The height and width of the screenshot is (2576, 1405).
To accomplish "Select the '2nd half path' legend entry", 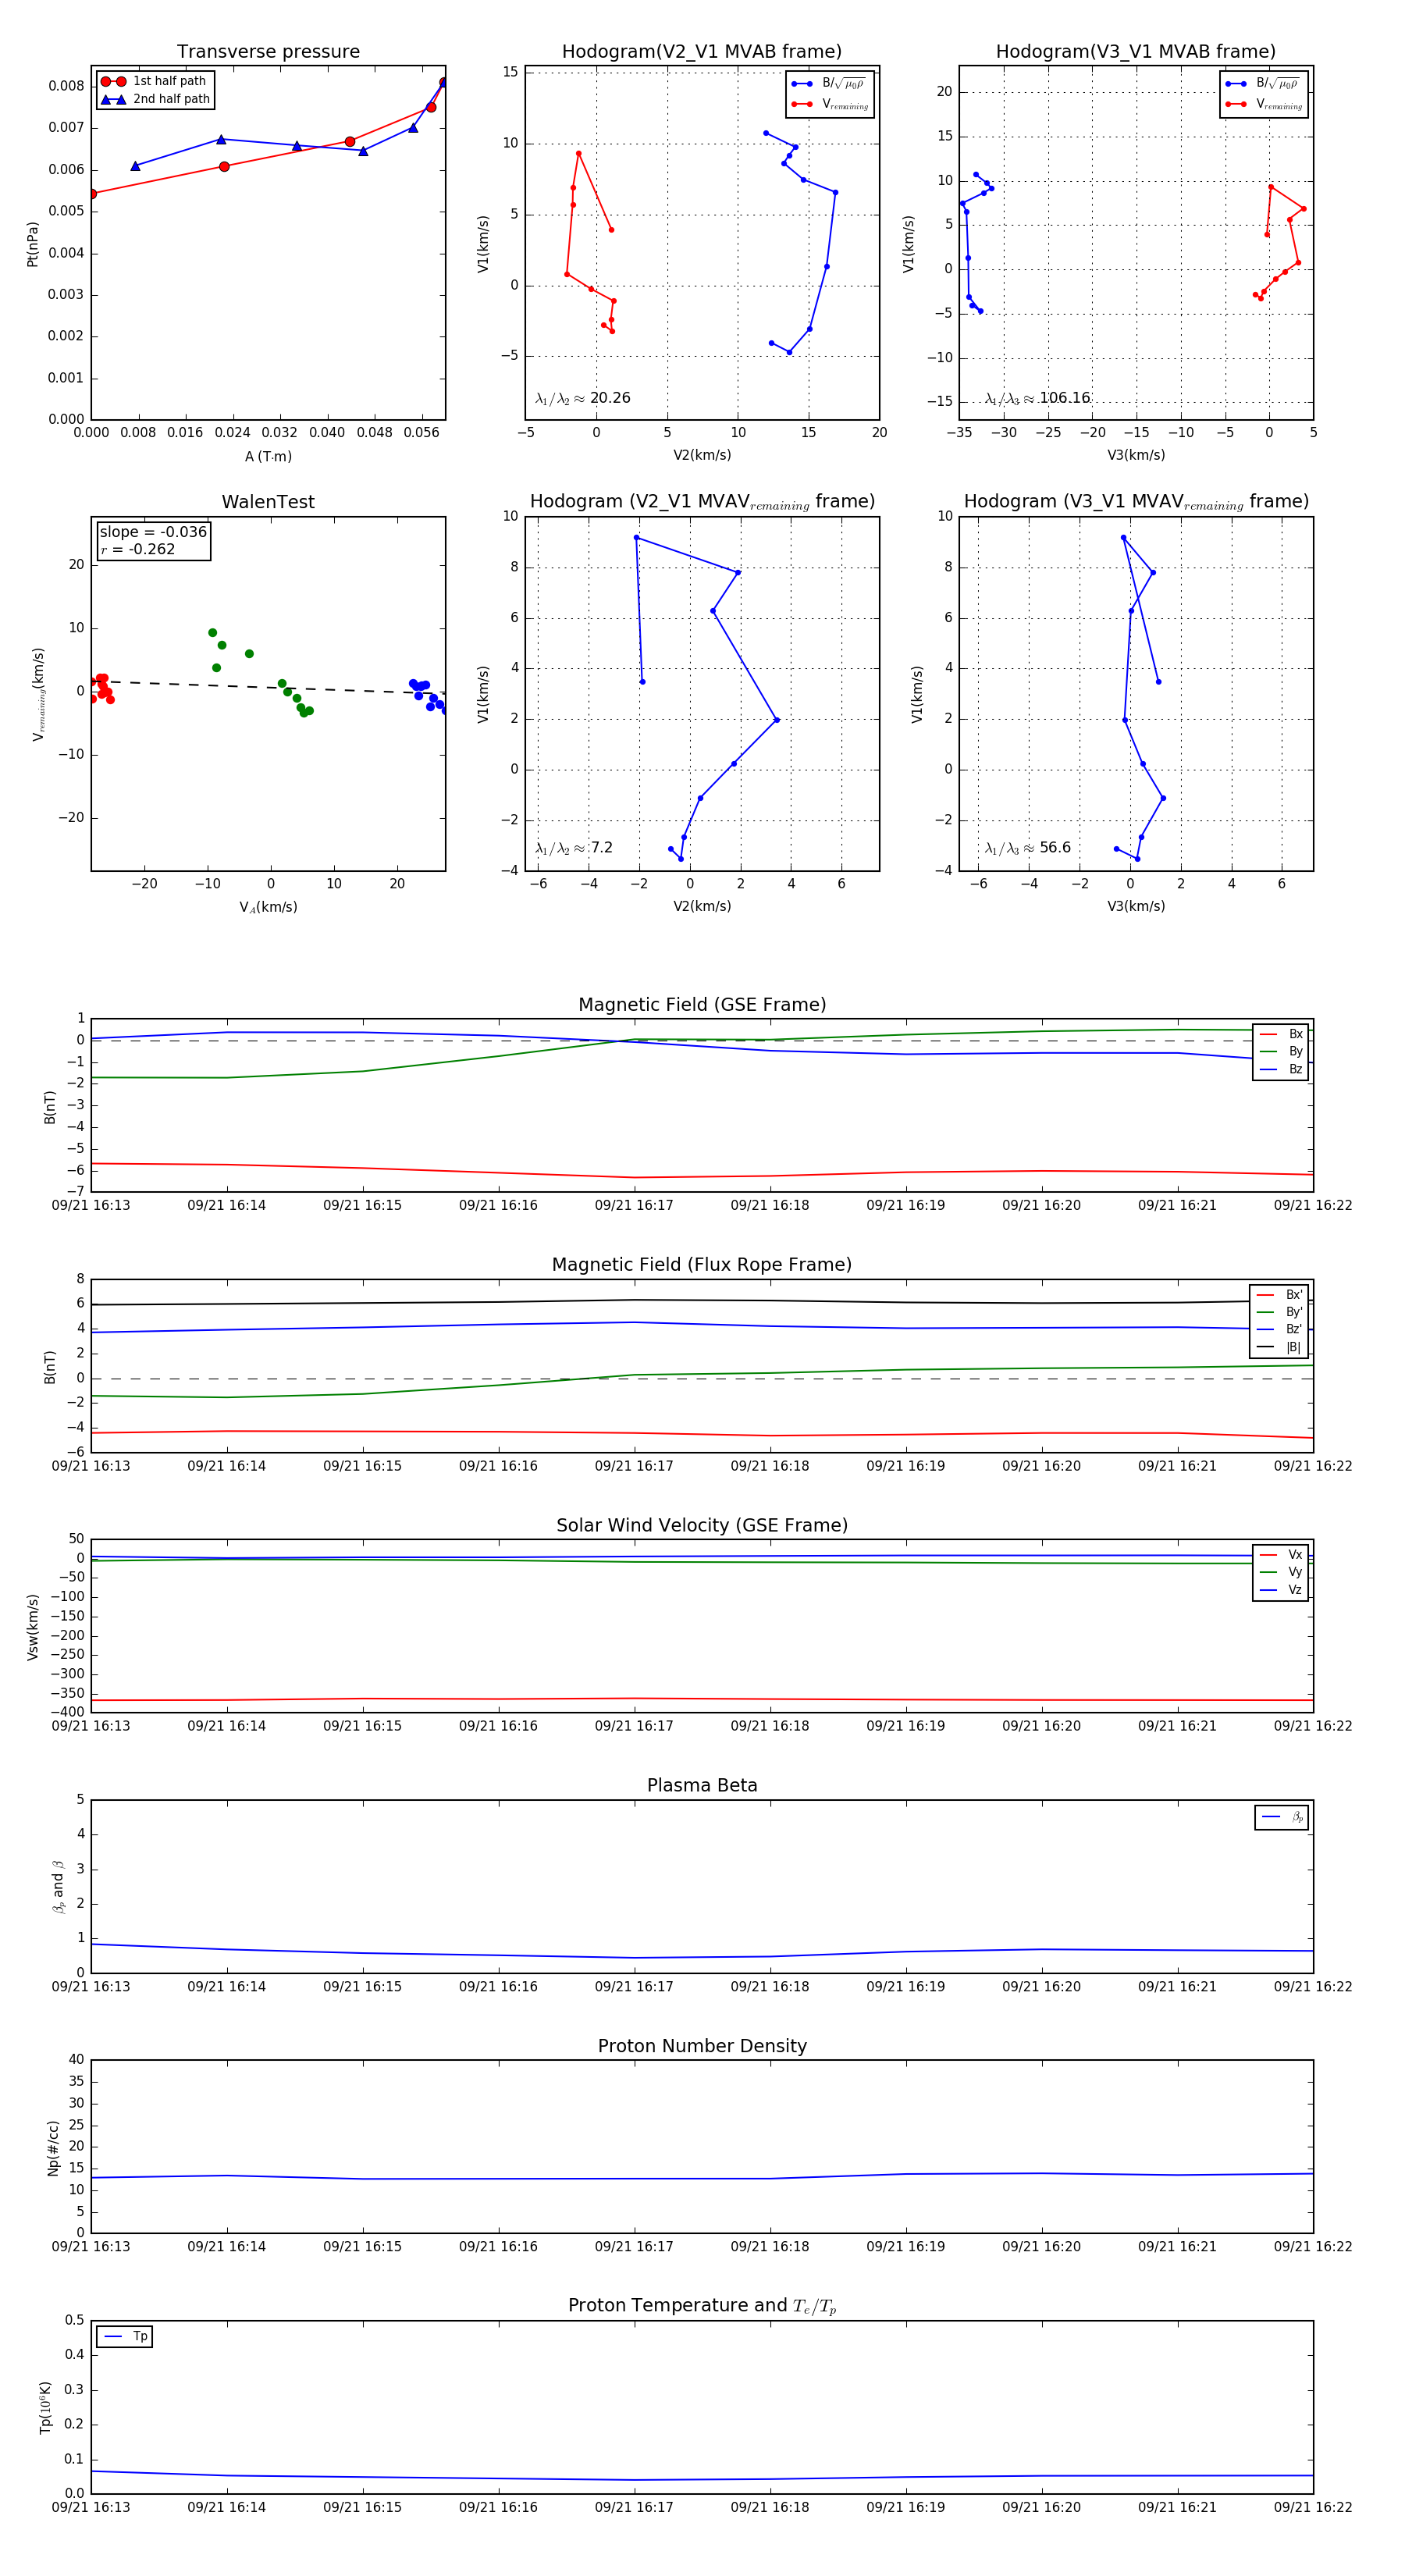I will (x=155, y=99).
